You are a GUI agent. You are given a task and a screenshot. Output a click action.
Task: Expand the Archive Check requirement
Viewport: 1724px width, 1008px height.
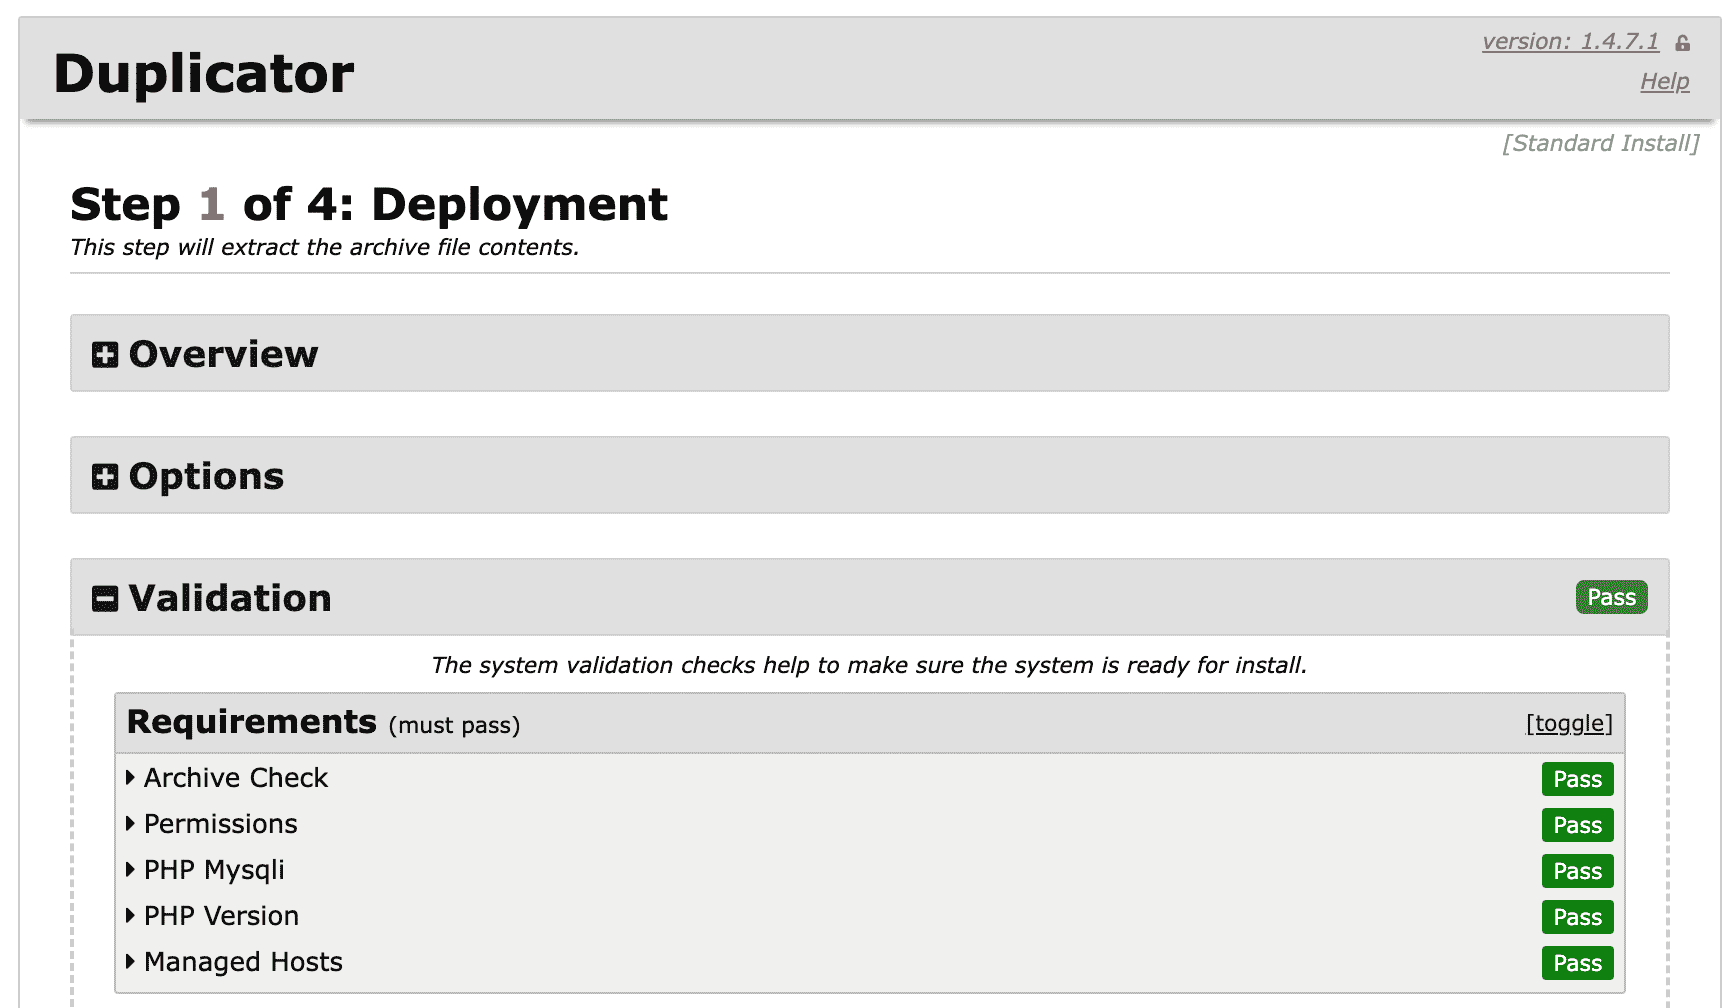pos(235,778)
